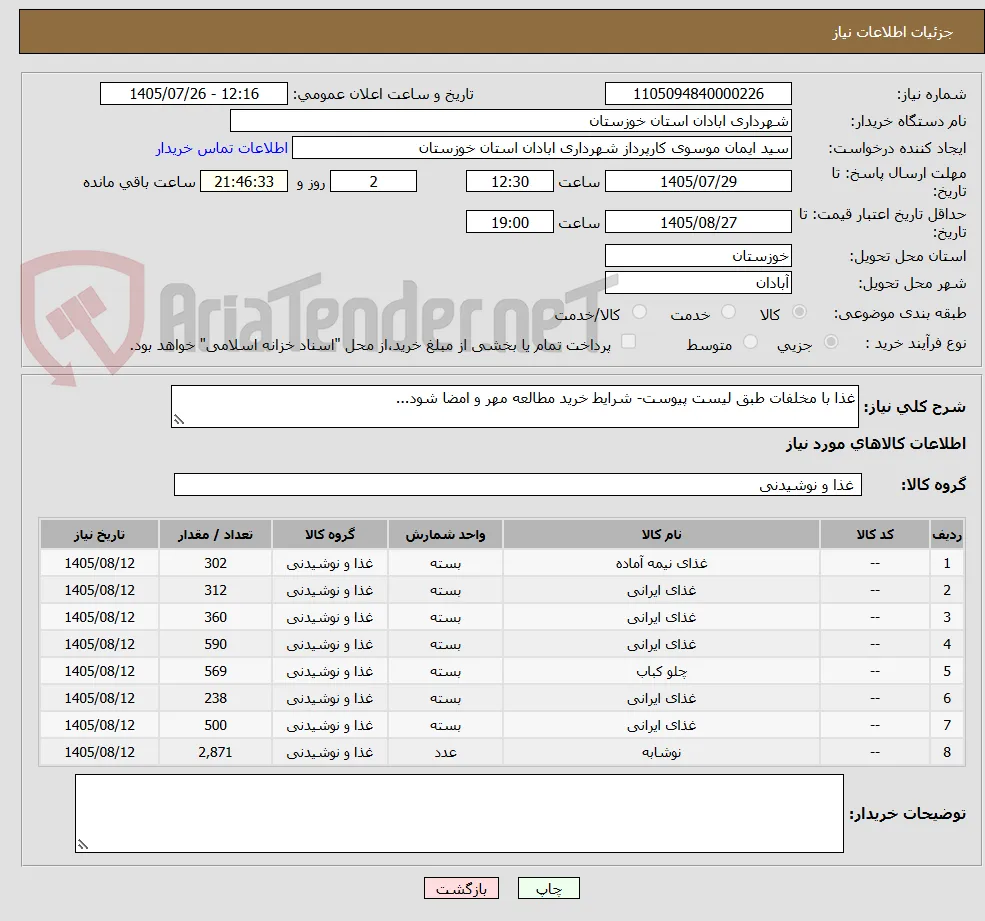The width and height of the screenshot is (985, 921).
Task: Click the request creator name field
Action: click(x=541, y=148)
